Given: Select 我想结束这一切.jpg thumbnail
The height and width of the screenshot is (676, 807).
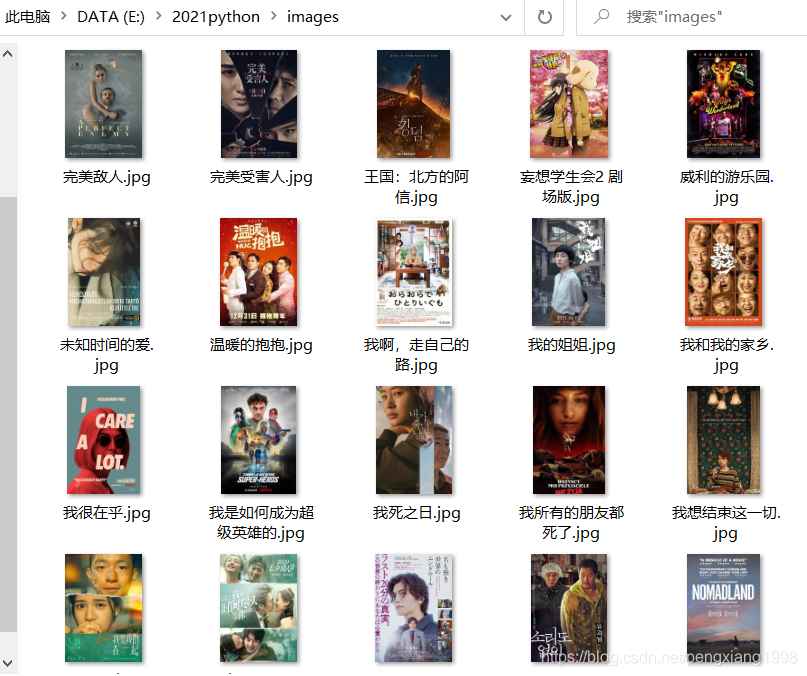Looking at the screenshot, I should [x=723, y=440].
